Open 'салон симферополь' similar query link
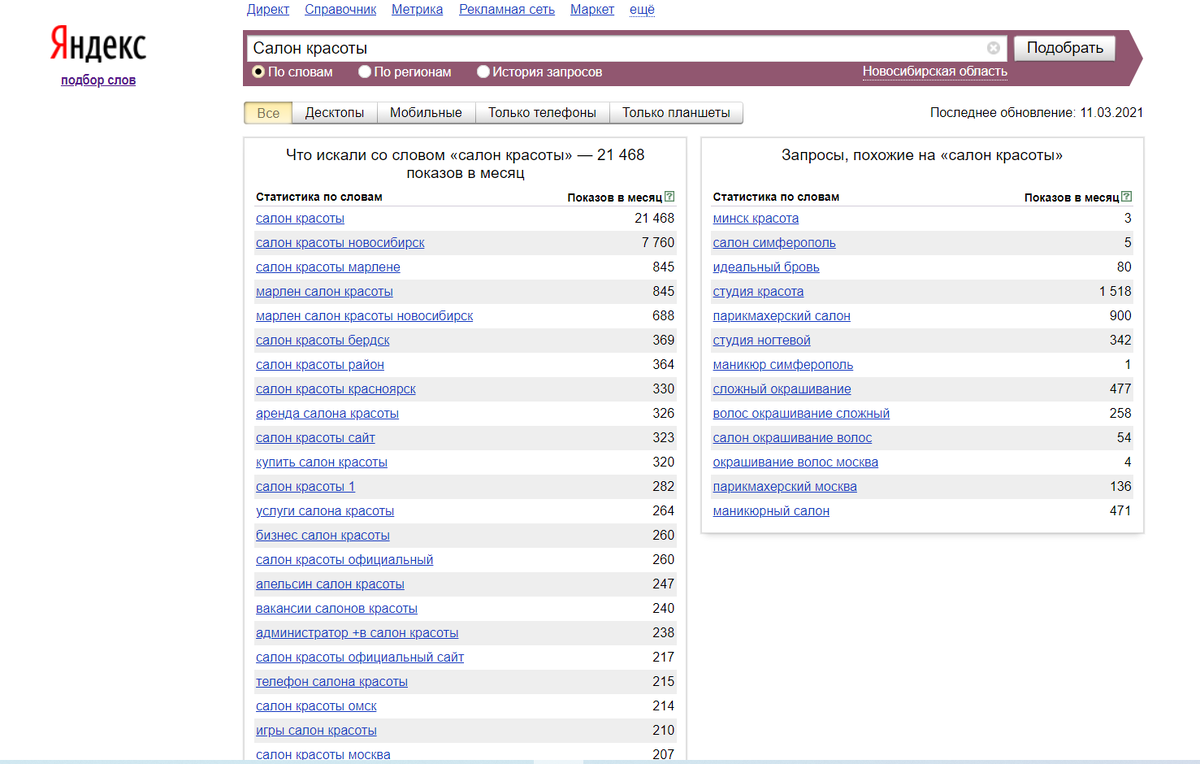Screen dimensions: 1200x764 774,243
